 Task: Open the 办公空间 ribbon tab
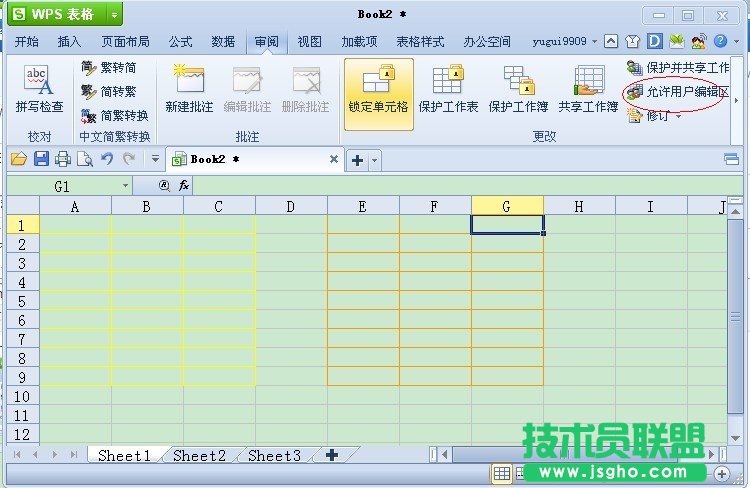487,42
